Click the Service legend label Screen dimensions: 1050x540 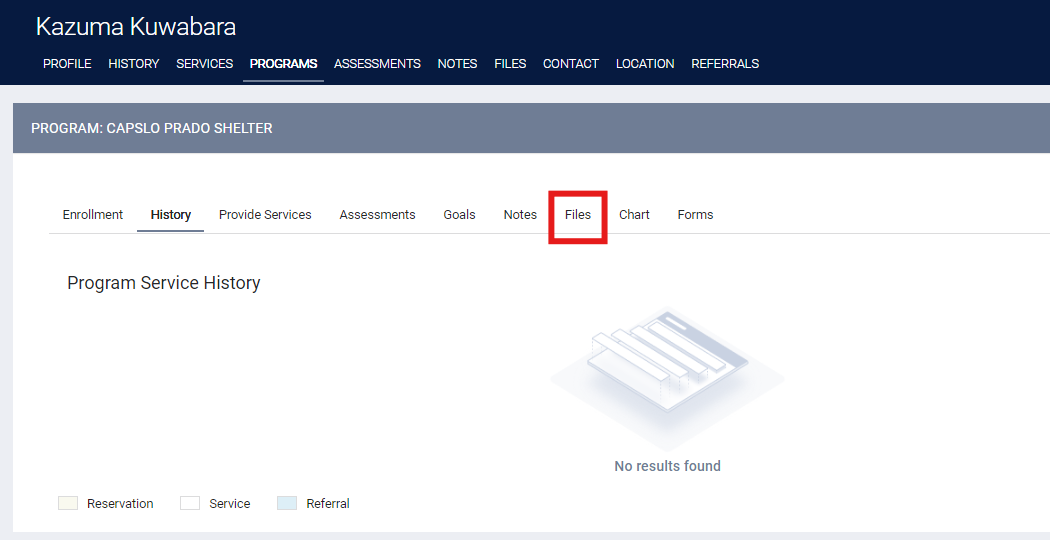click(230, 504)
